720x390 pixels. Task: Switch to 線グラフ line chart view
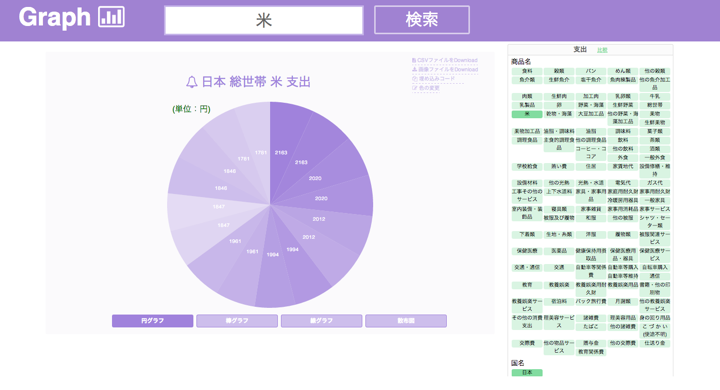[321, 321]
